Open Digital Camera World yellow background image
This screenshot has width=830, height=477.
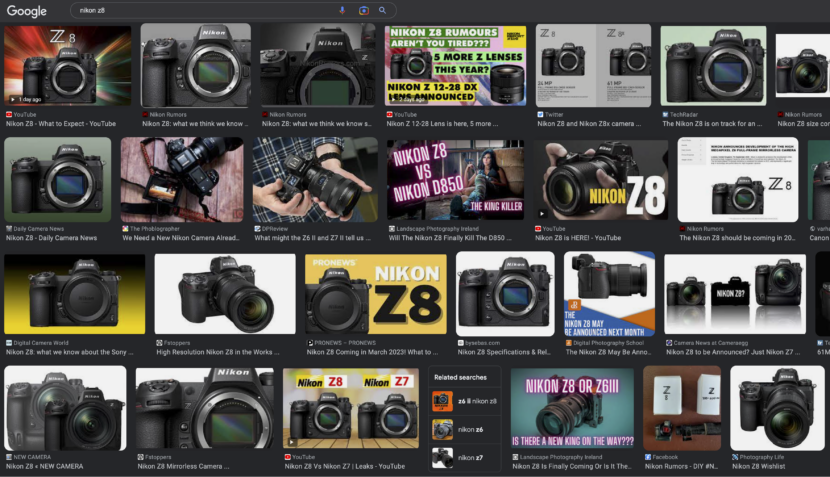(x=75, y=294)
